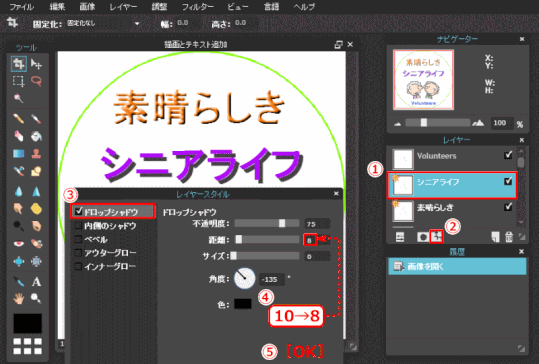Viewport: 539px width, 364px height.
Task: Open the 言語 menu
Action: 271,7
